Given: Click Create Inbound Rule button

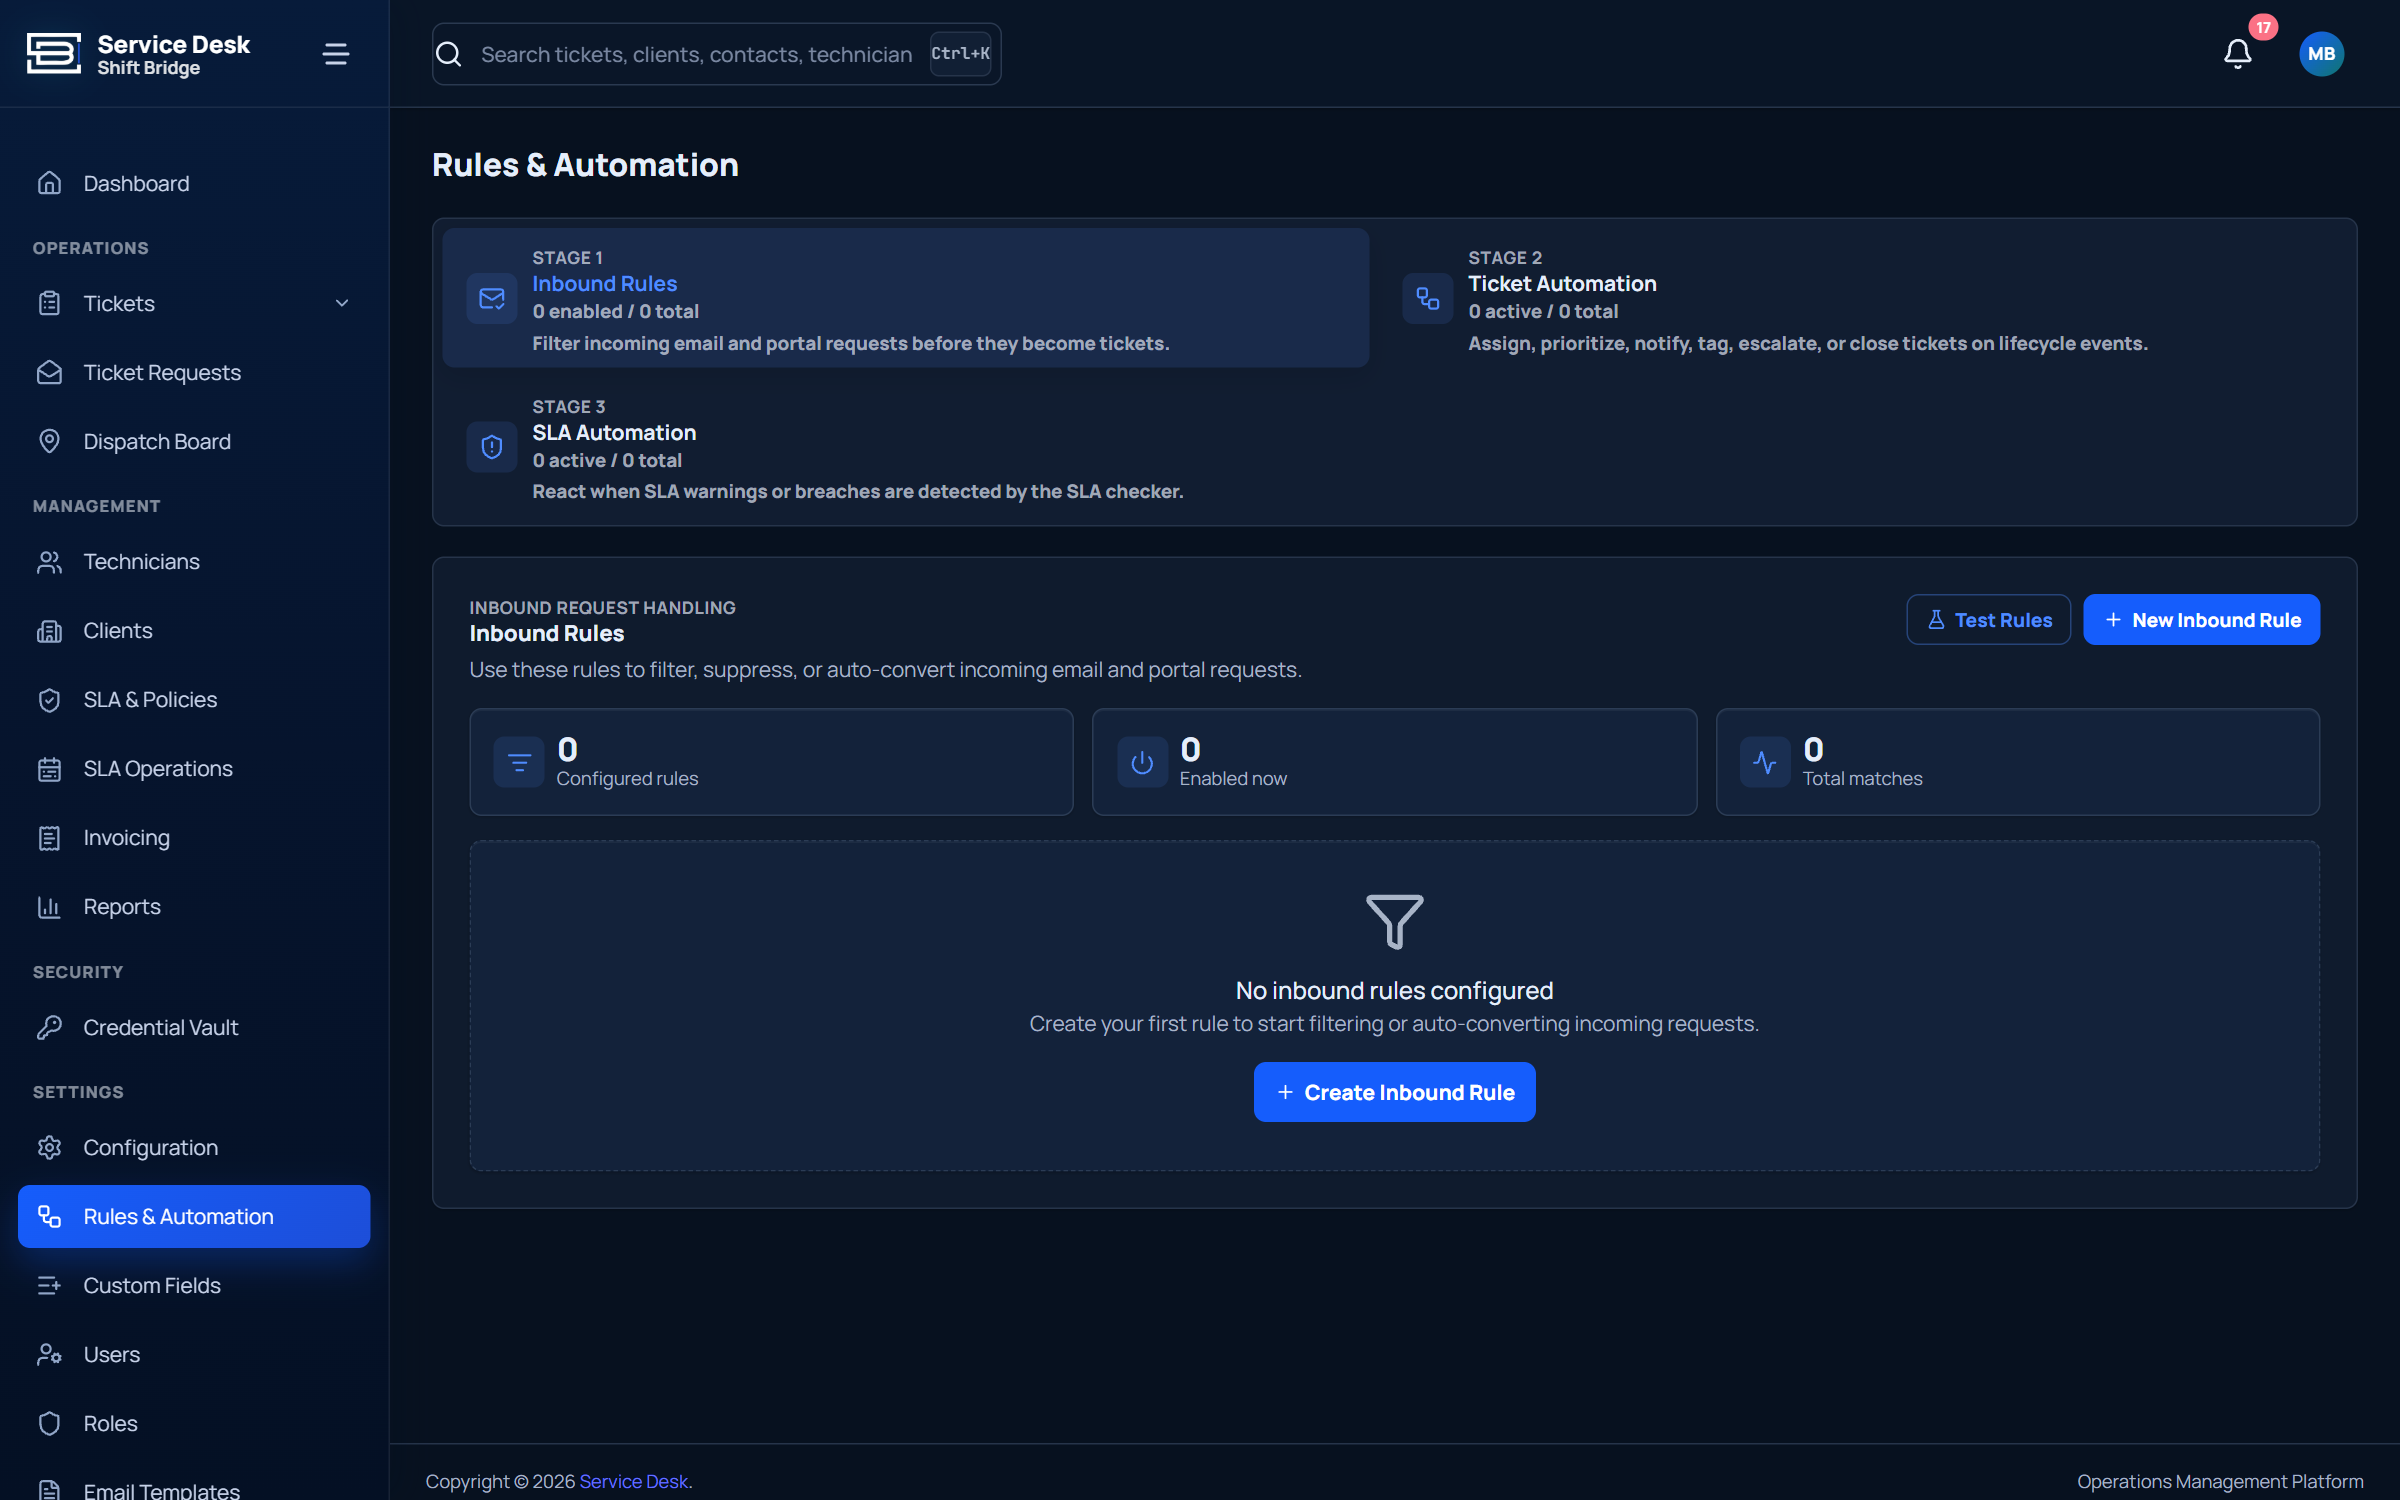Looking at the screenshot, I should click(1394, 1092).
